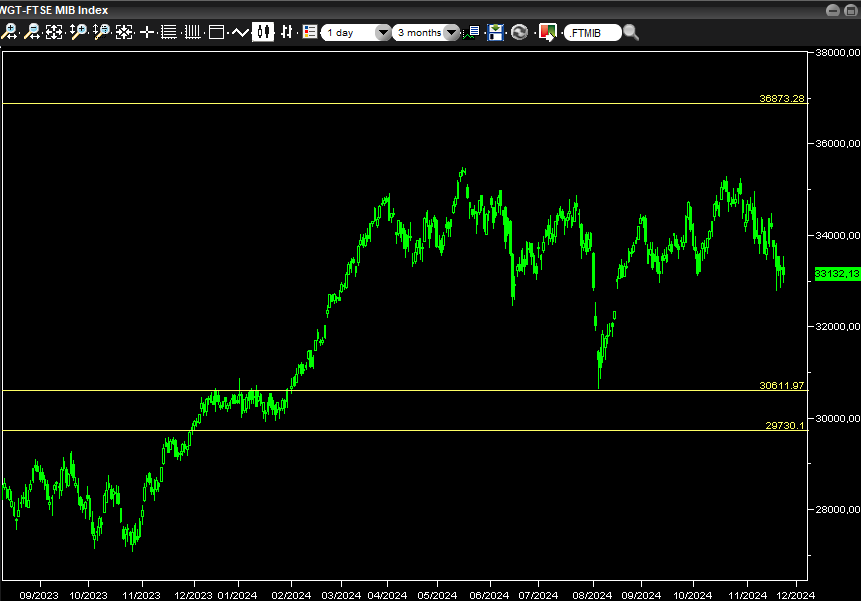Open the chart legend list icon

point(309,32)
